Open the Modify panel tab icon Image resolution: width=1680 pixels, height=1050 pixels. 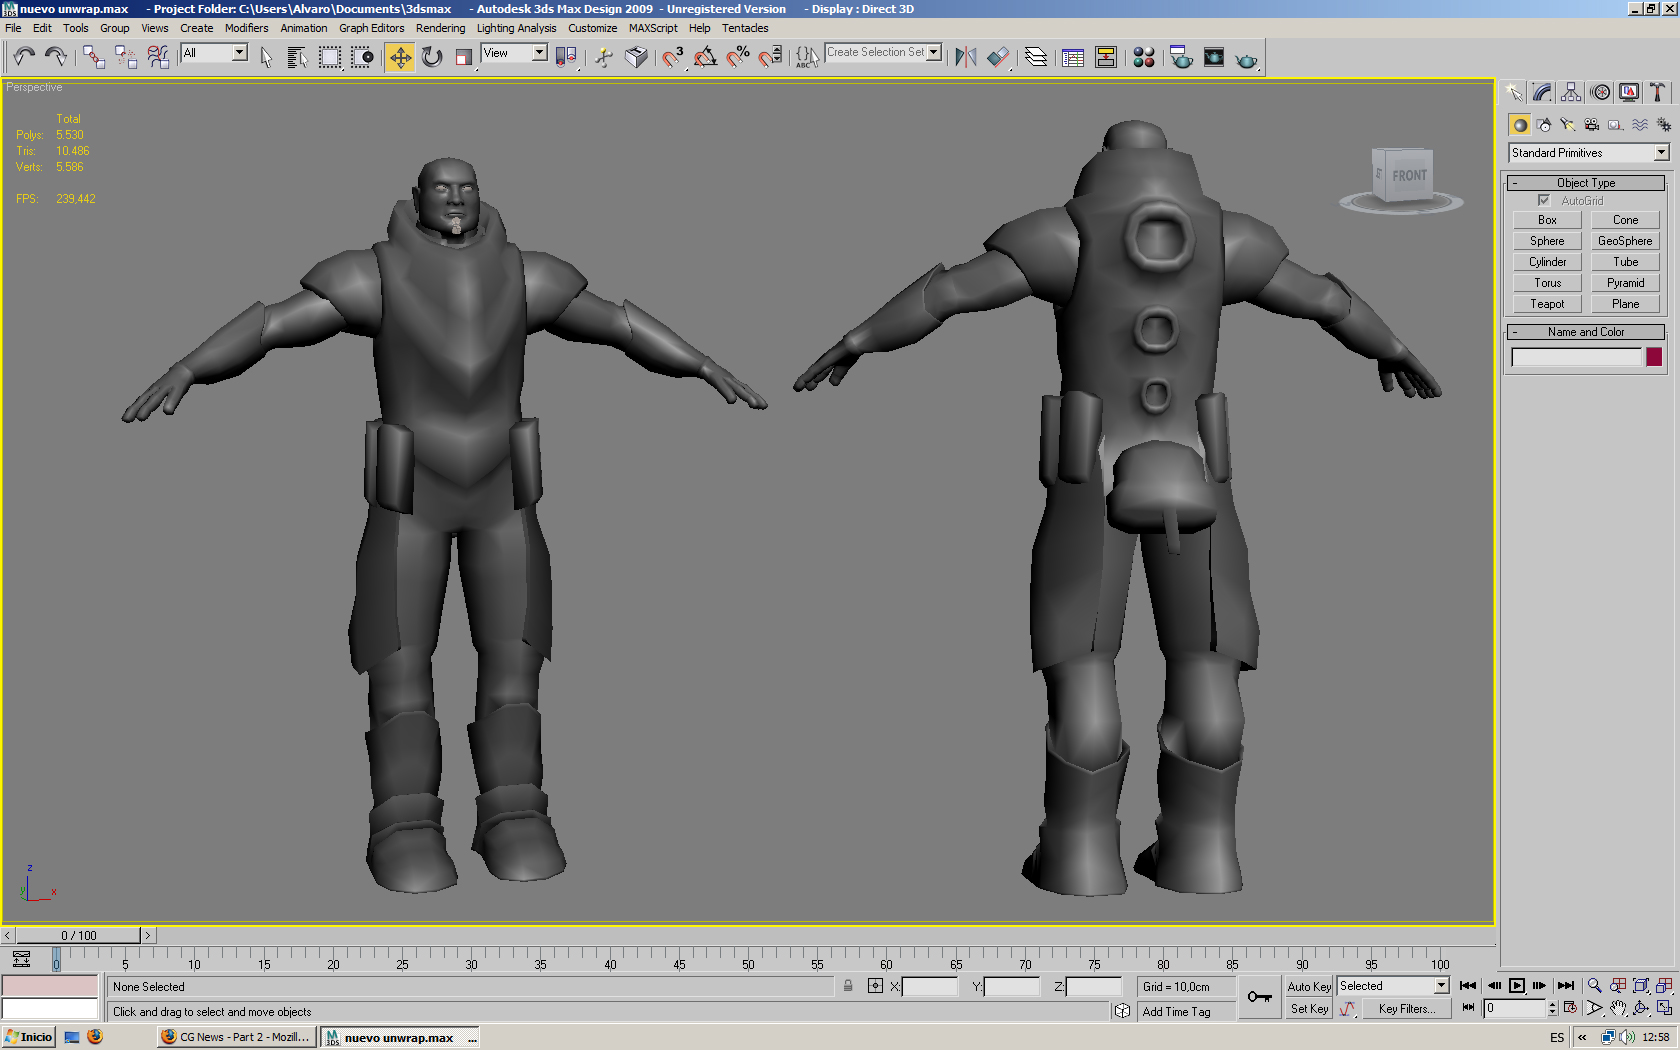click(1542, 93)
